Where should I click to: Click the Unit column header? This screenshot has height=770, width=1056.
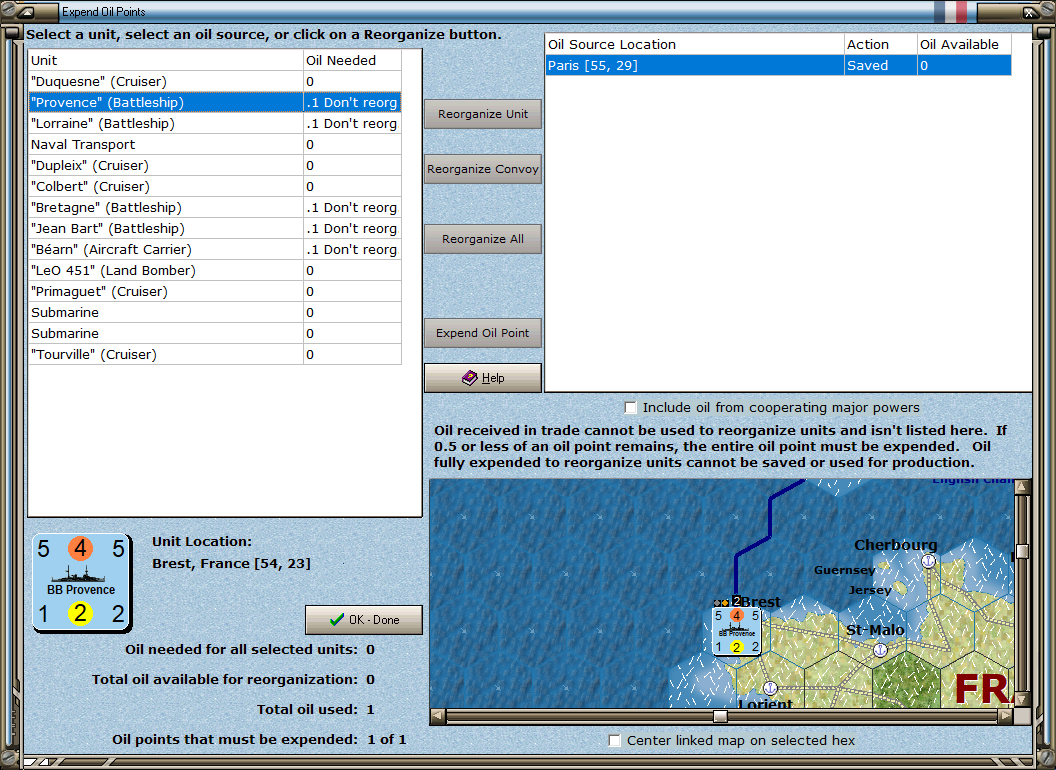166,60
